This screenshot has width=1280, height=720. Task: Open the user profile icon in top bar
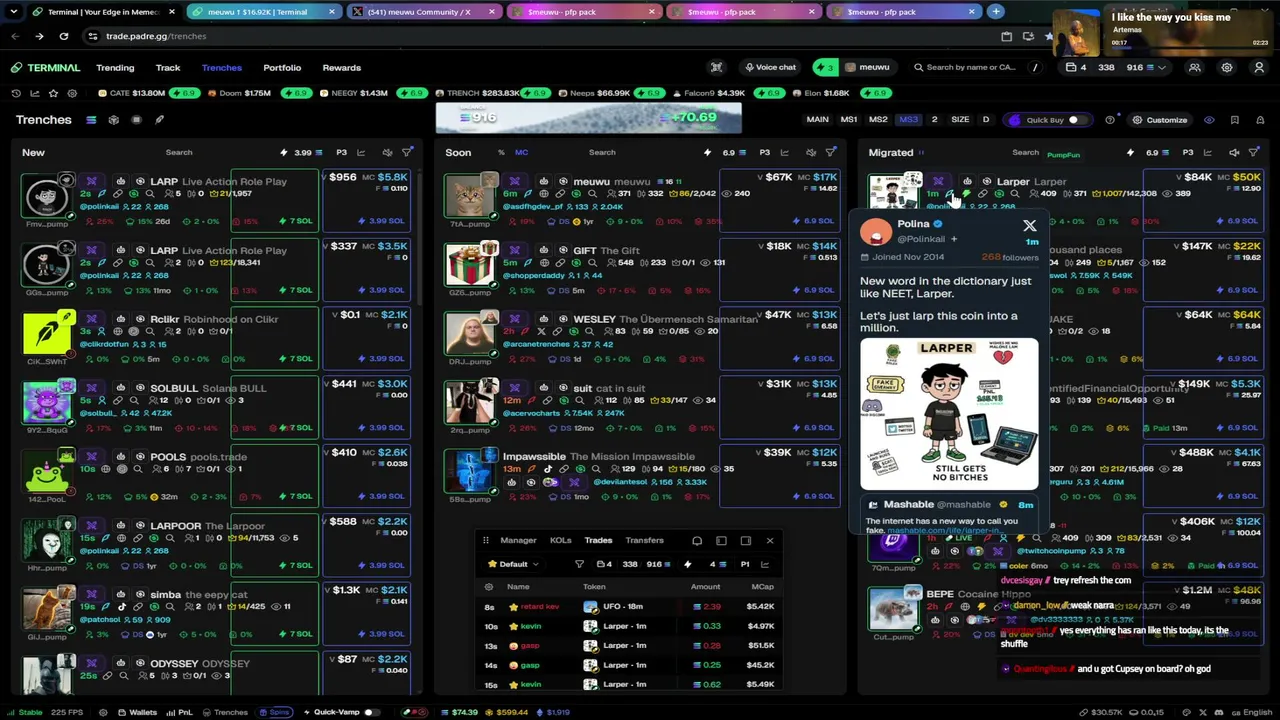click(x=1259, y=68)
